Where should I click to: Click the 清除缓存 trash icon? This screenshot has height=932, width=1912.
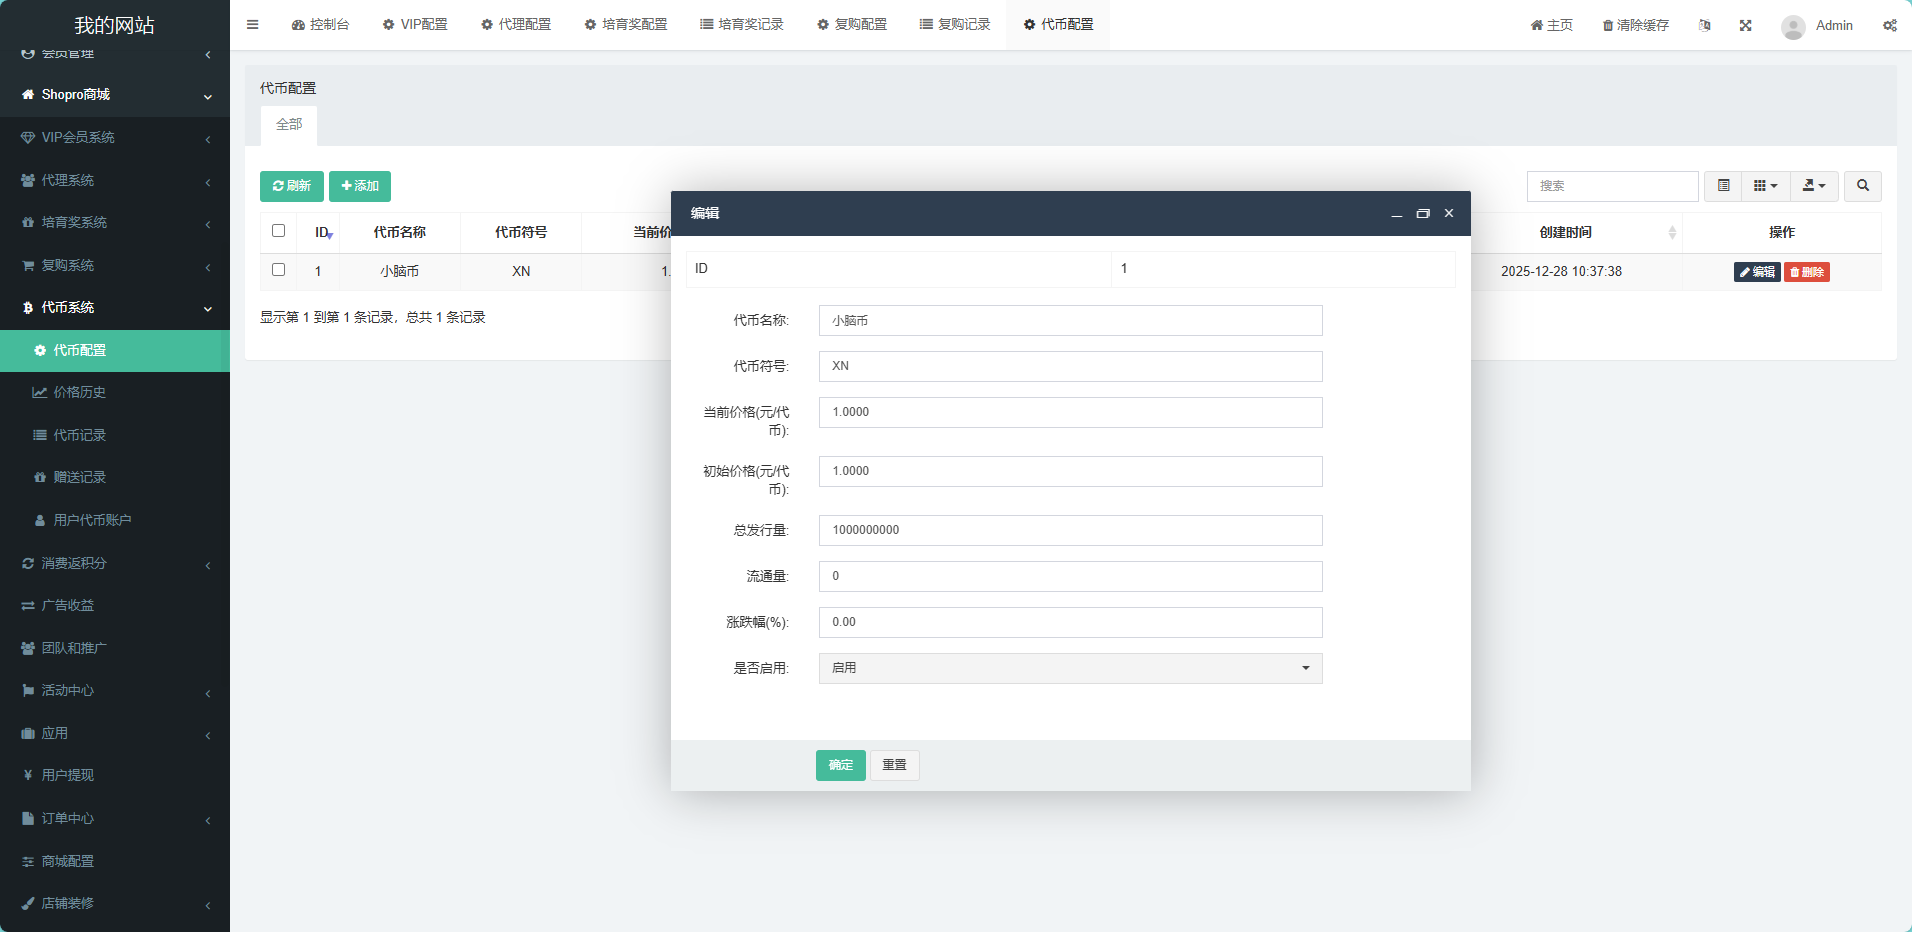[1608, 26]
